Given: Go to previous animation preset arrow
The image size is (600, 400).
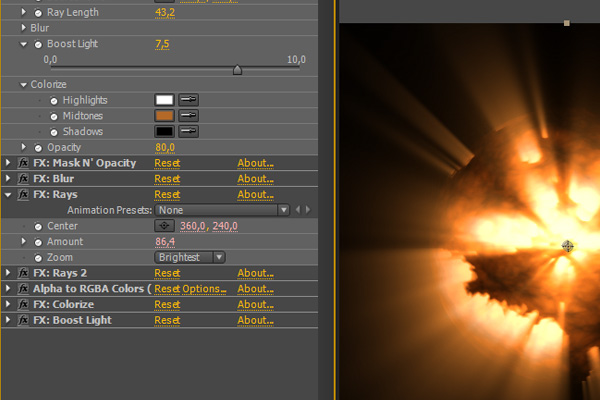Looking at the screenshot, I should tap(298, 210).
